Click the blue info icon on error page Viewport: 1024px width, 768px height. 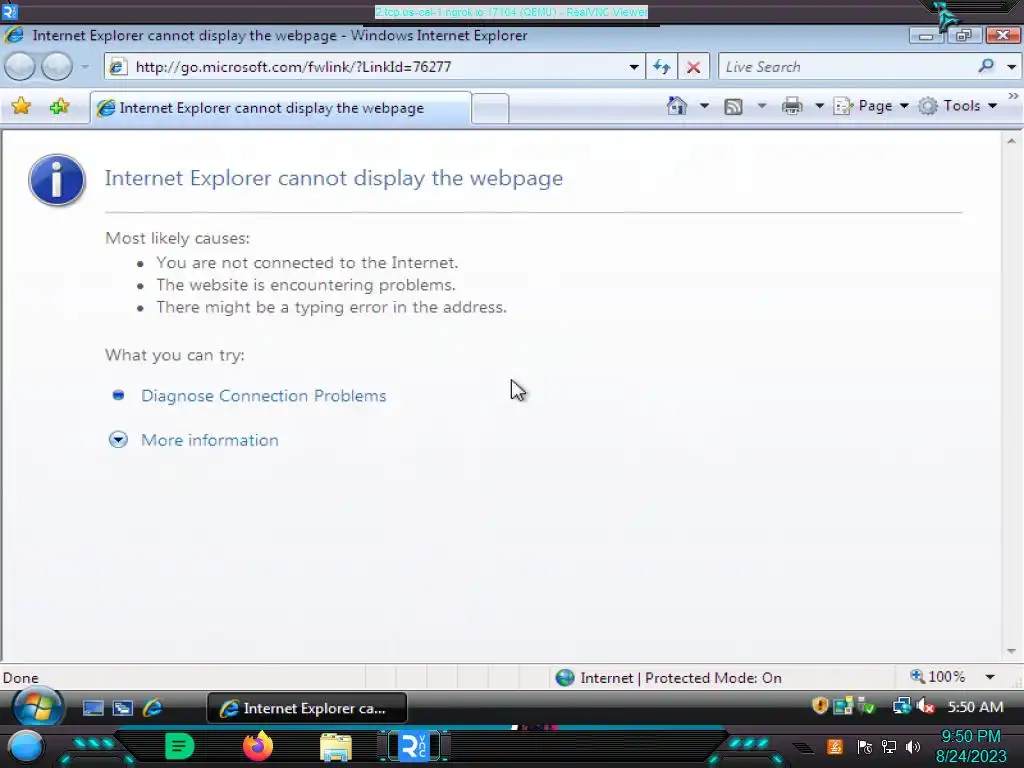[57, 180]
